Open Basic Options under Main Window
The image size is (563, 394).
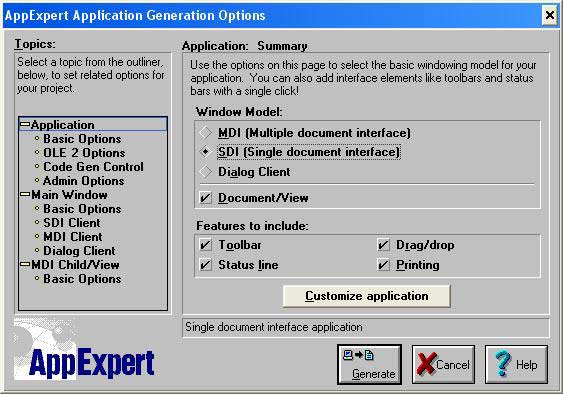point(82,209)
